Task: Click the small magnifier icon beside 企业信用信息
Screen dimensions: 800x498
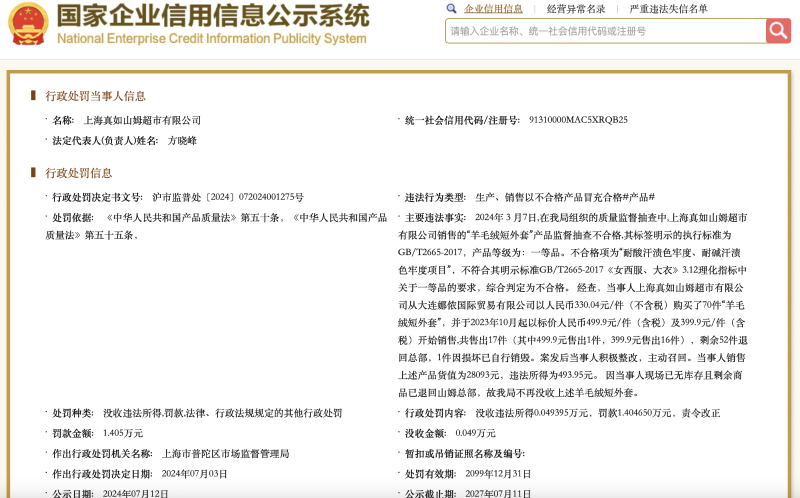Action: 451,9
